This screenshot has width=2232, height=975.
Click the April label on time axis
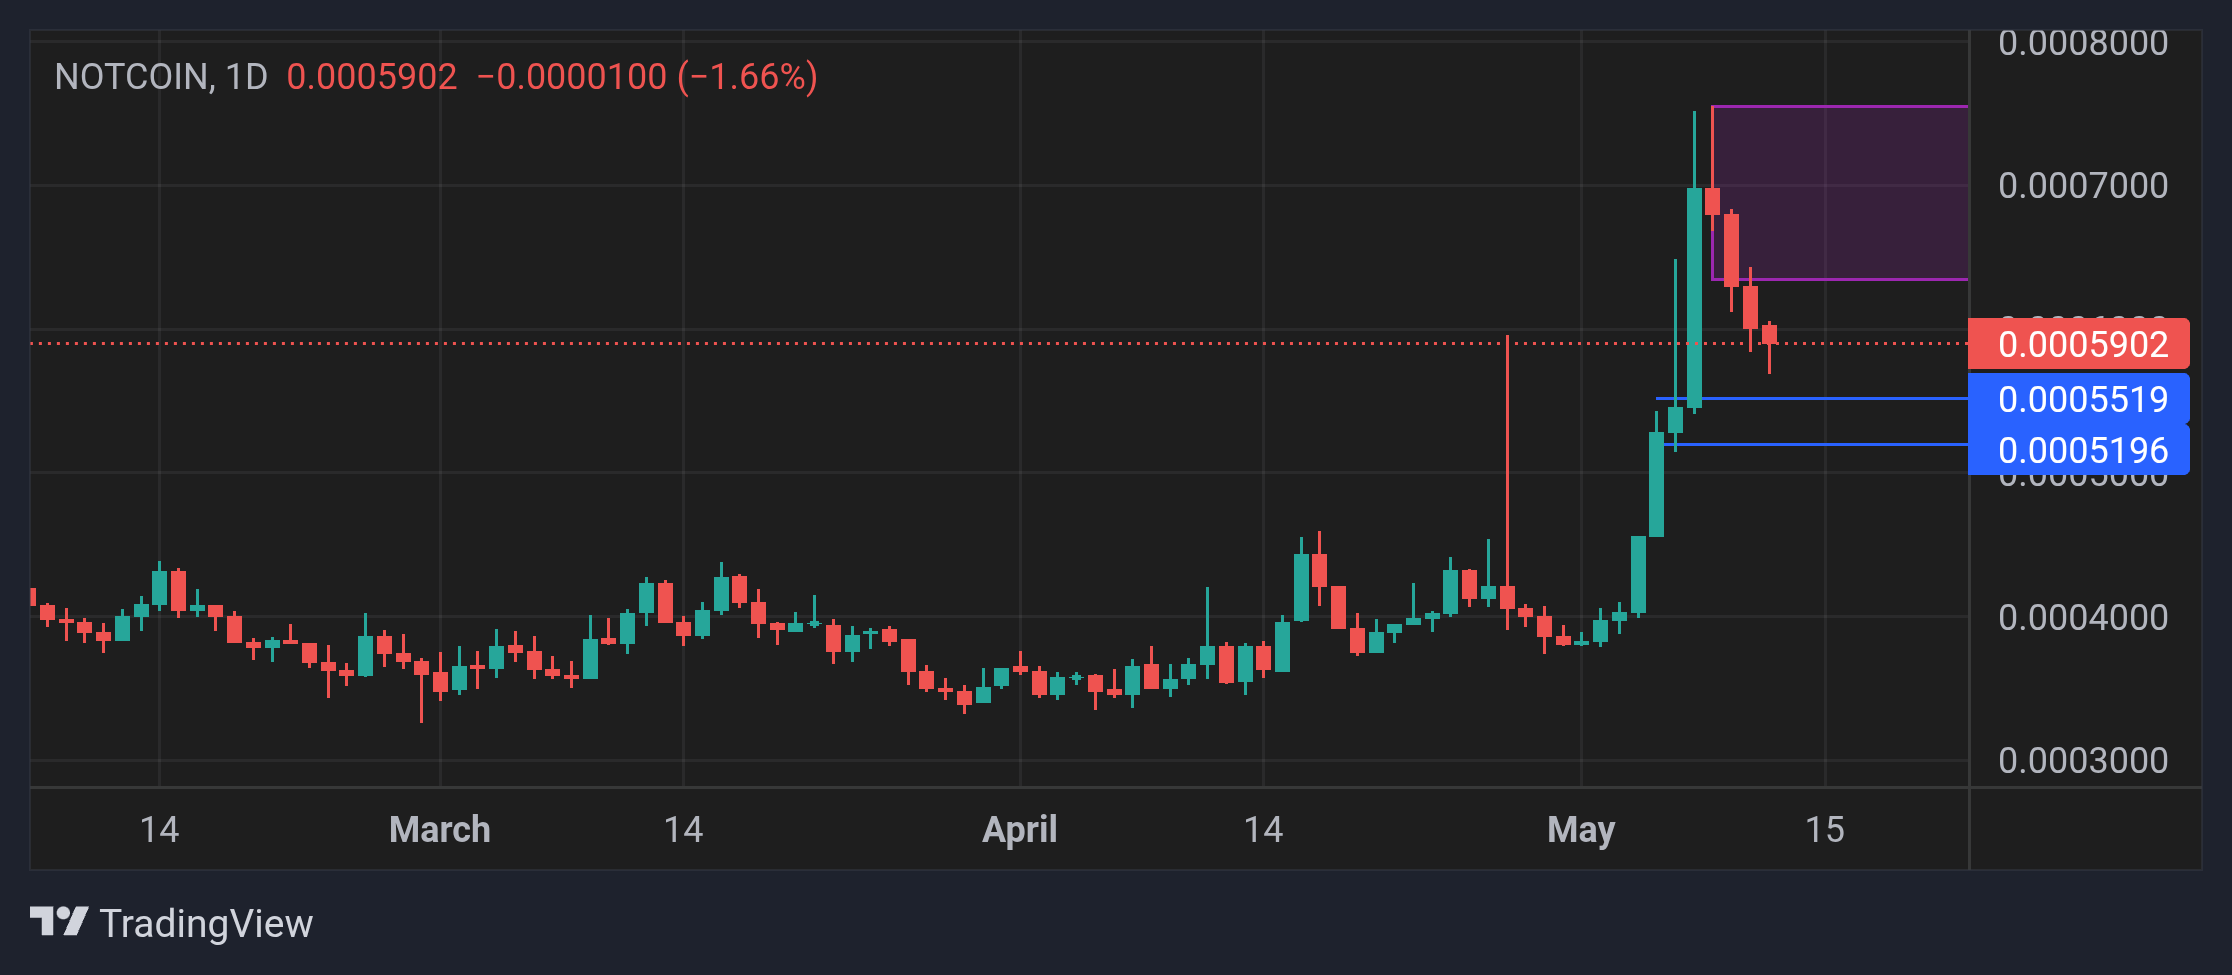pyautogui.click(x=1020, y=829)
